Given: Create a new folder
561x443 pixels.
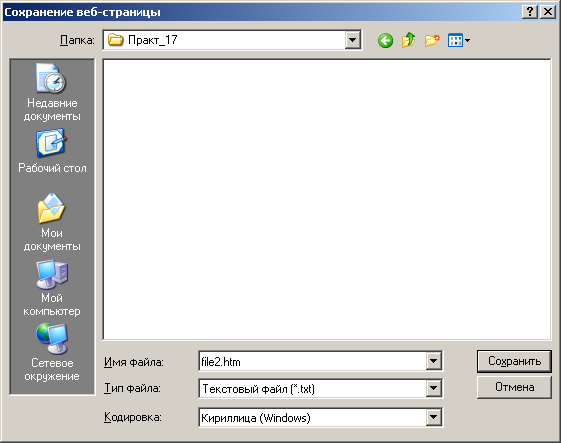Looking at the screenshot, I should point(432,40).
